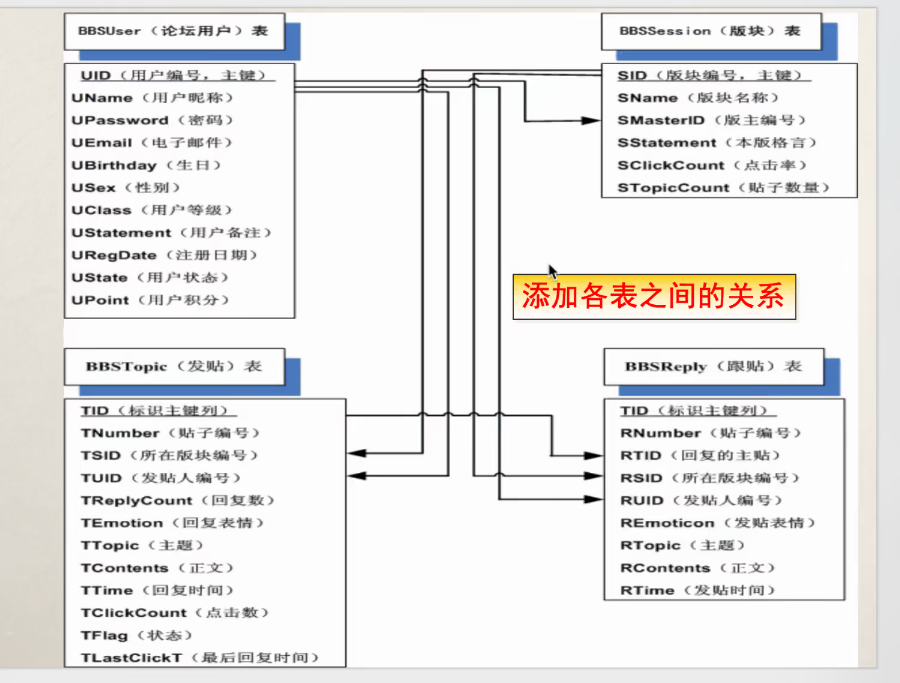This screenshot has height=683, width=900.
Task: Select UName (用户昵称) field
Action: point(153,98)
